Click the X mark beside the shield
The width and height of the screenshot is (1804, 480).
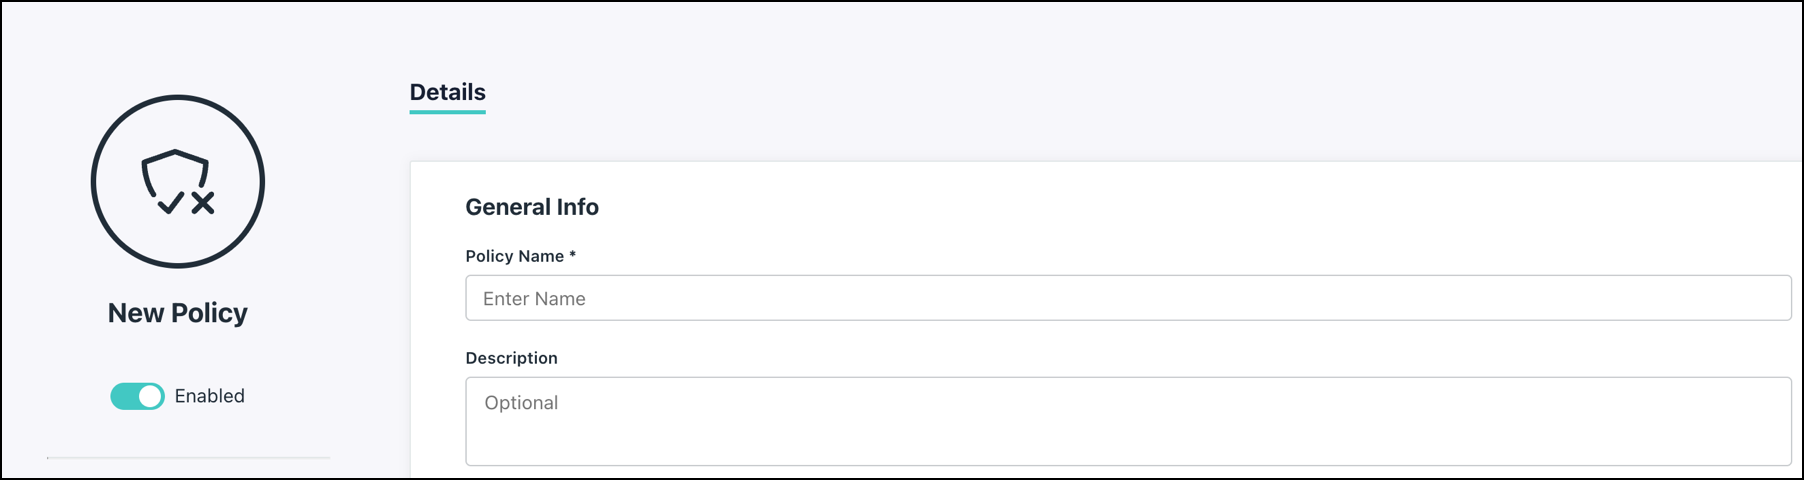click(203, 204)
